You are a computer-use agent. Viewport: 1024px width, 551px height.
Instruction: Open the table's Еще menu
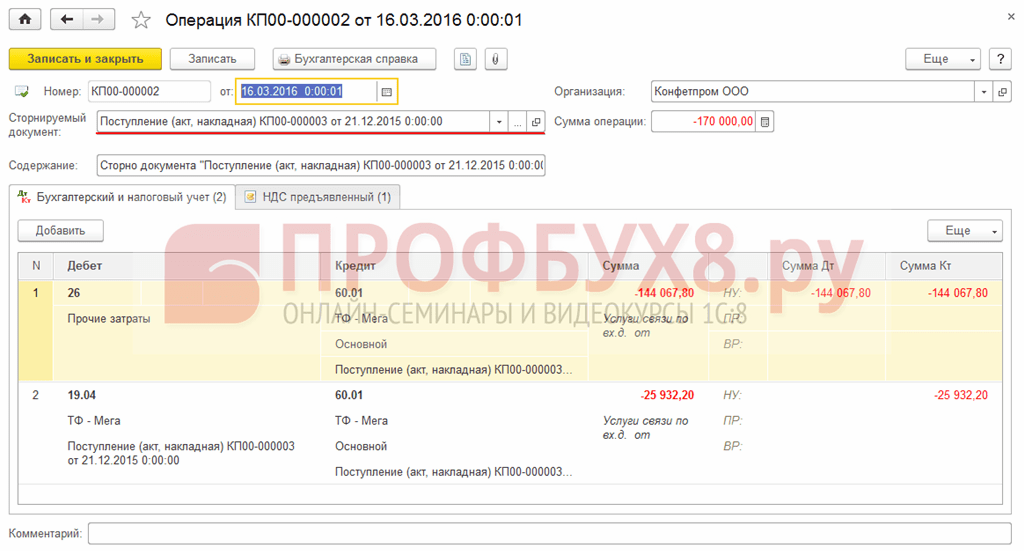[965, 230]
